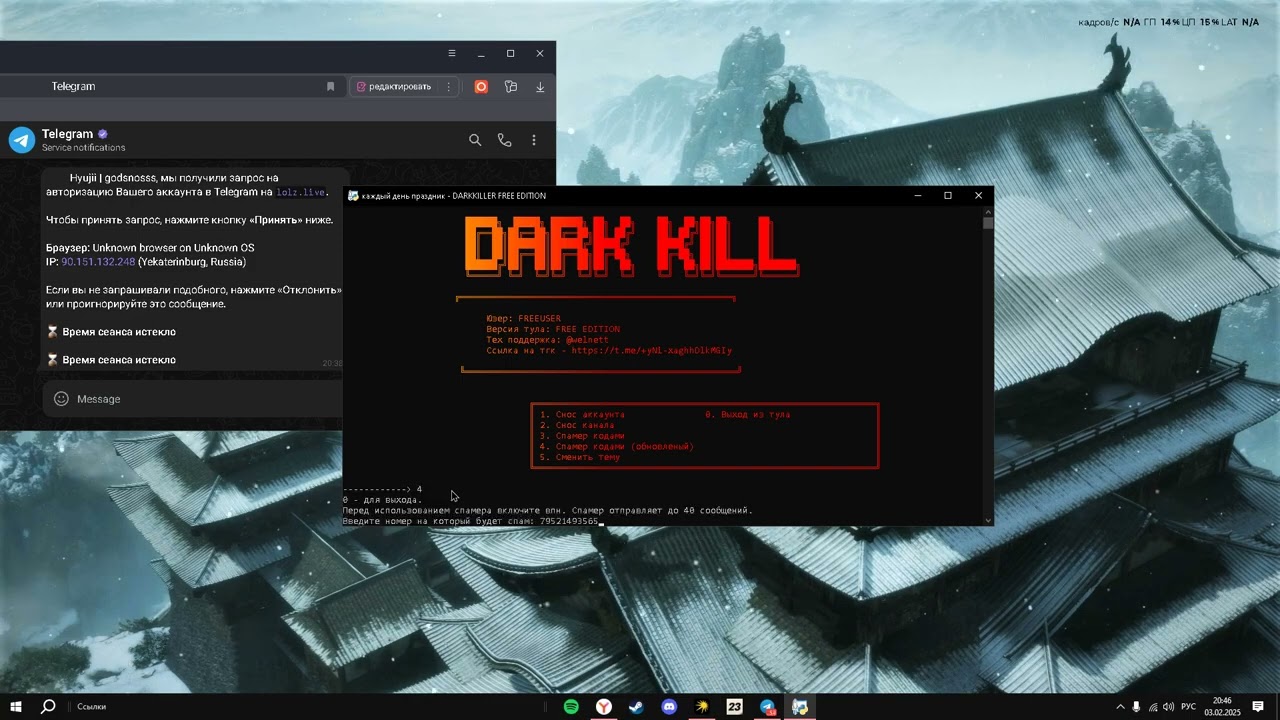Start a call in the Telegram chat
The width and height of the screenshot is (1280, 720).
click(x=504, y=141)
